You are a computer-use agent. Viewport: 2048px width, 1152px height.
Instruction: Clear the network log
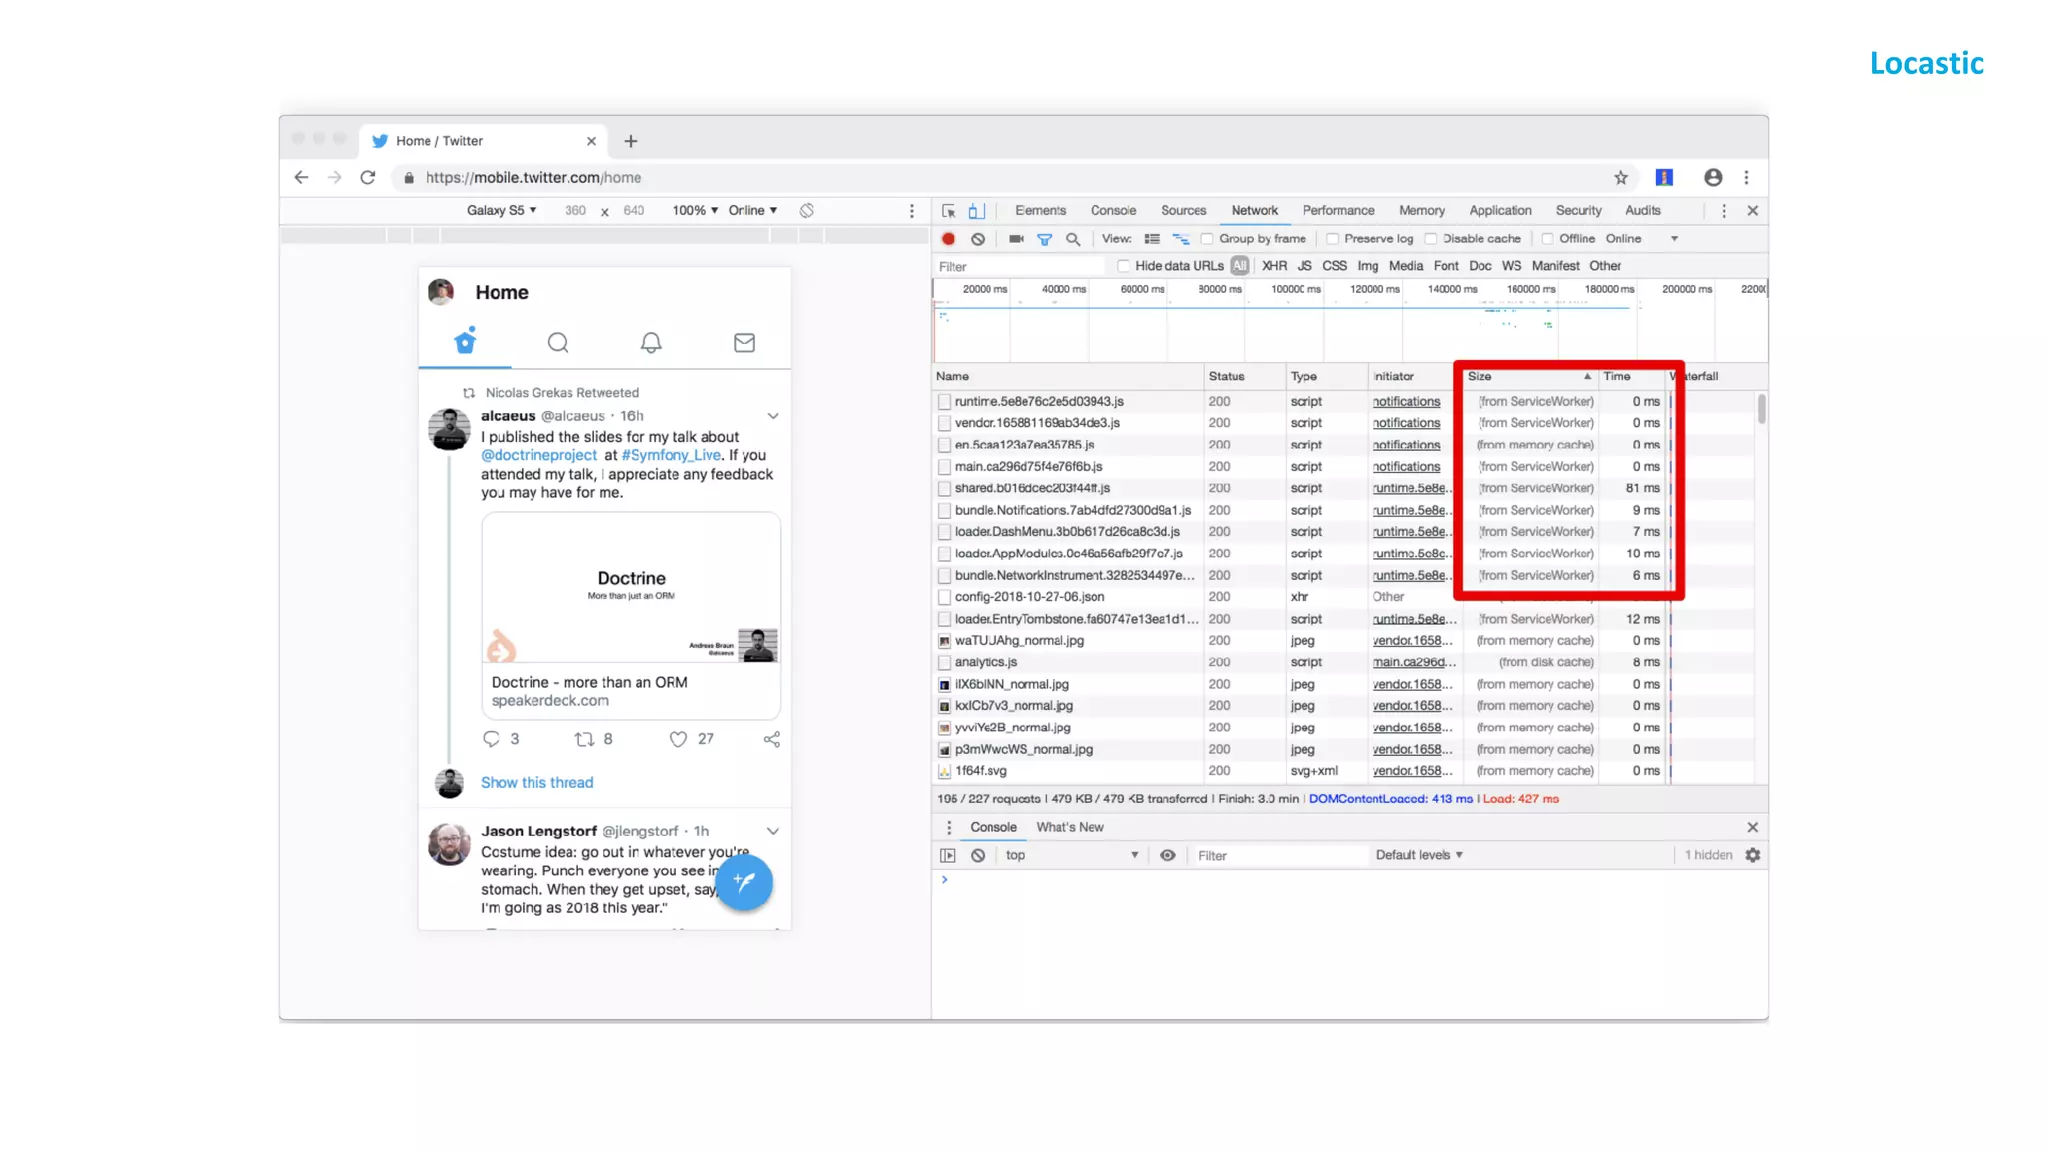coord(978,239)
